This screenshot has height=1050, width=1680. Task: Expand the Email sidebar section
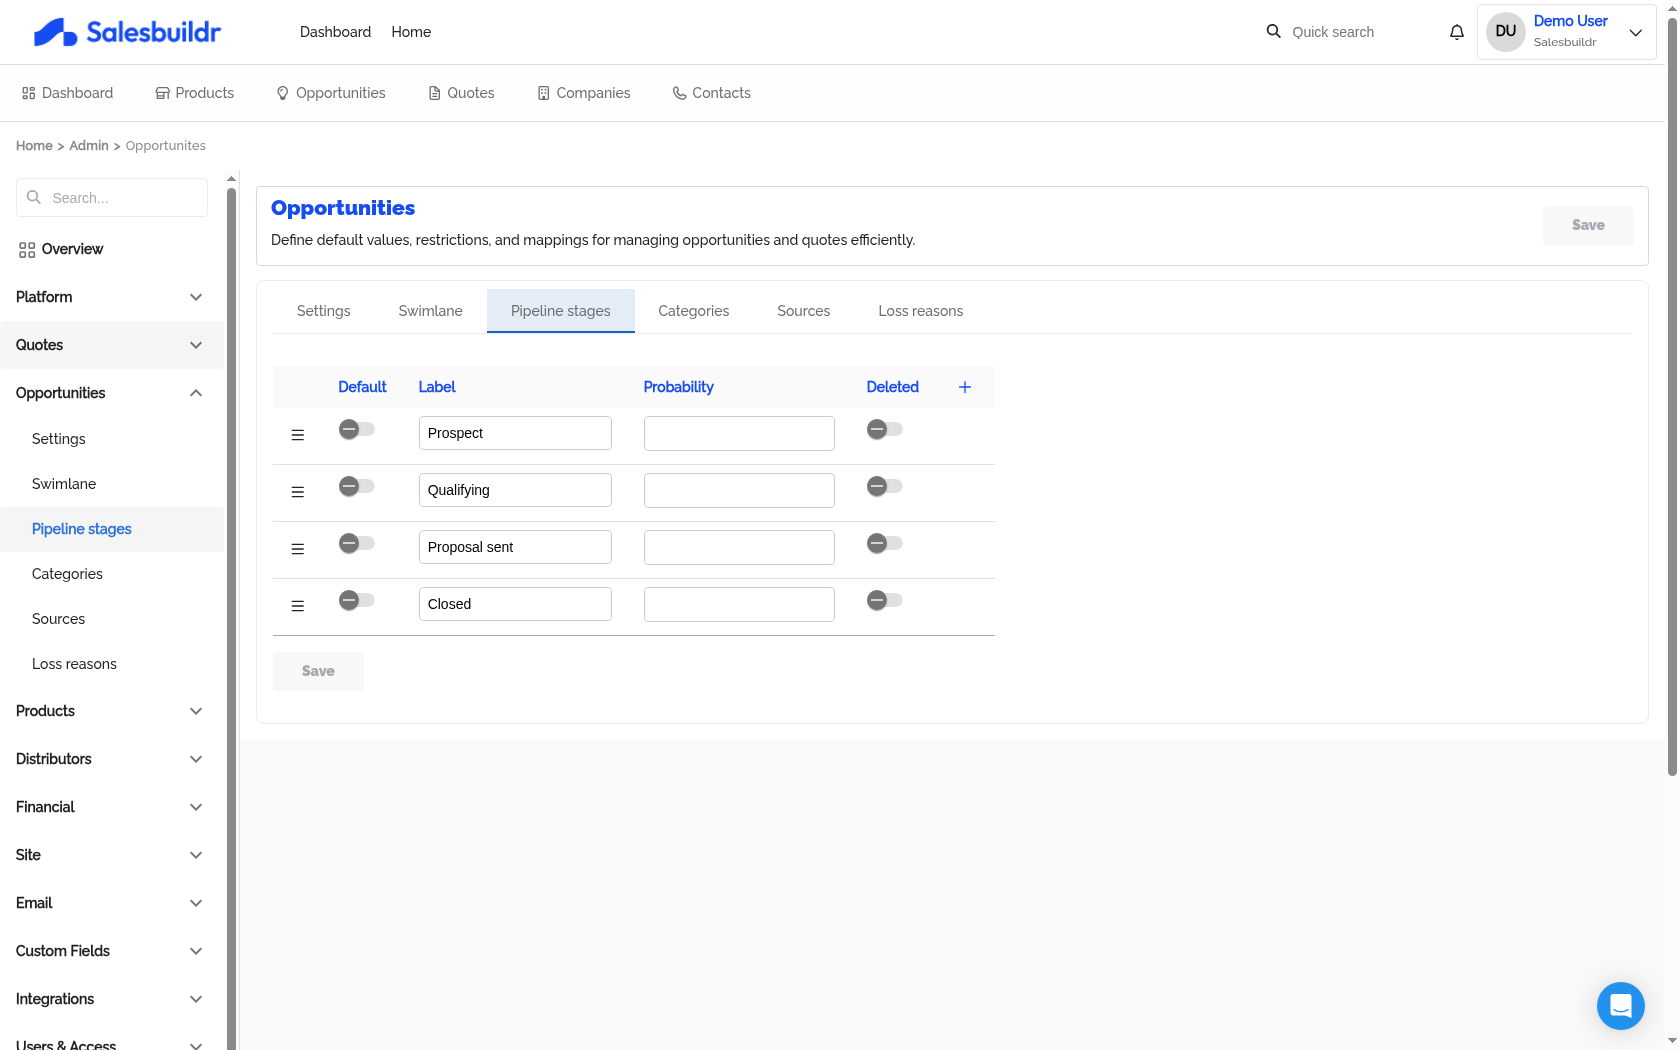pos(110,903)
